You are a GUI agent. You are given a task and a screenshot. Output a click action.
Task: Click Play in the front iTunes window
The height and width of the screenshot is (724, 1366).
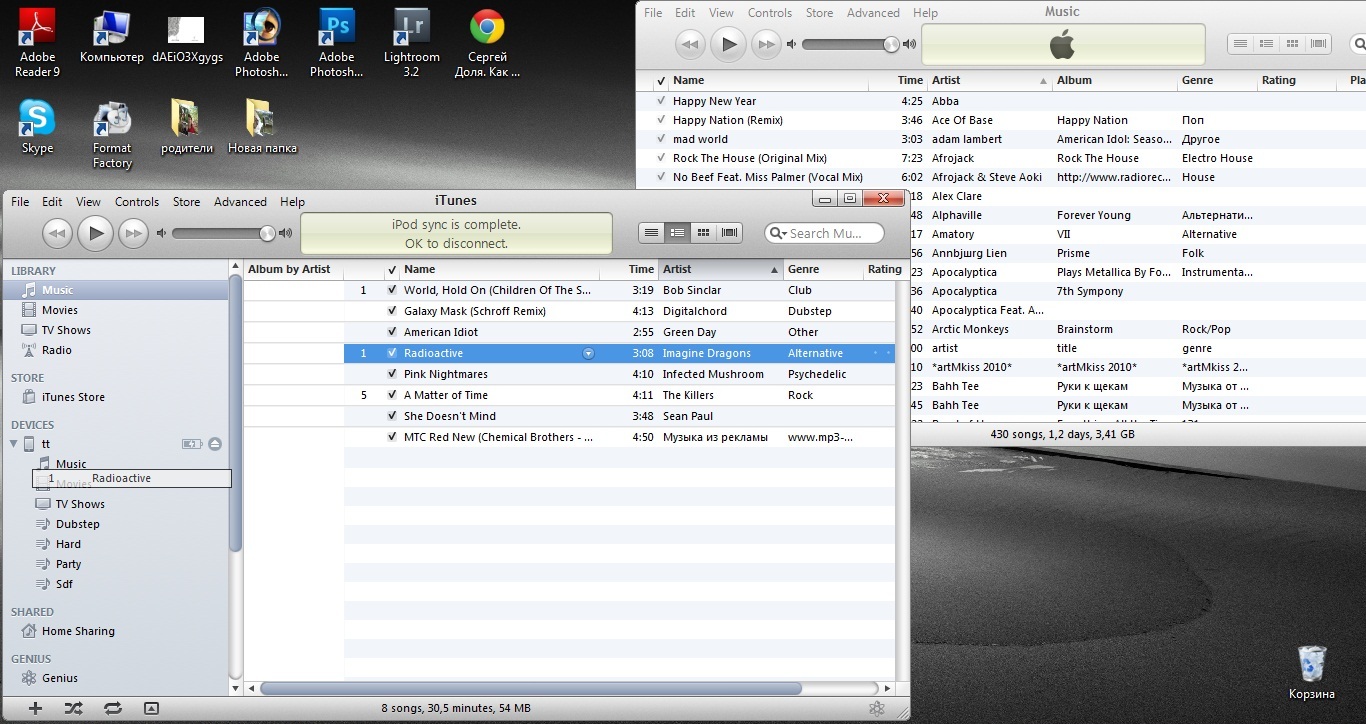(95, 233)
